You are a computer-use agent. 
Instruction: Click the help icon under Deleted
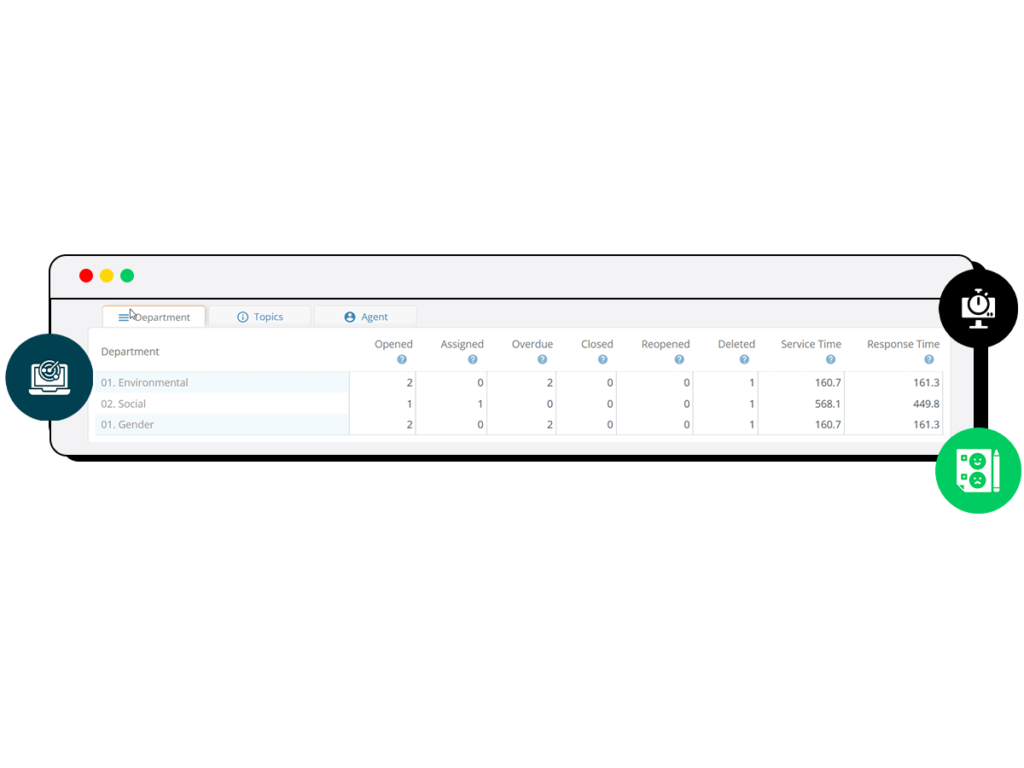744,359
